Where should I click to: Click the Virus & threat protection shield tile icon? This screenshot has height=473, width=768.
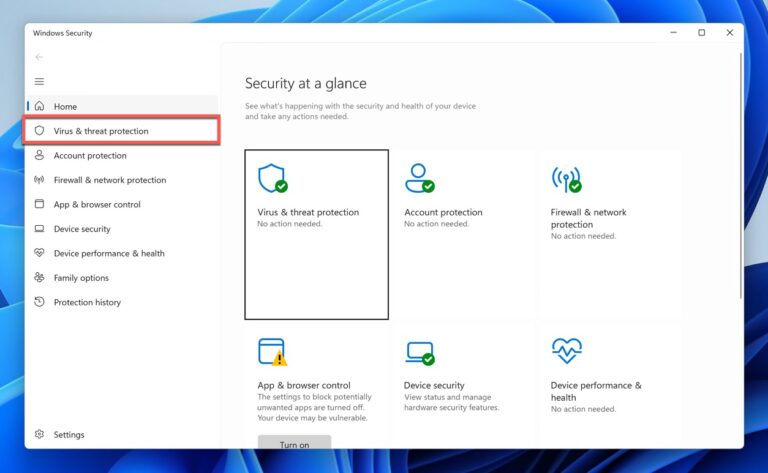pyautogui.click(x=273, y=178)
